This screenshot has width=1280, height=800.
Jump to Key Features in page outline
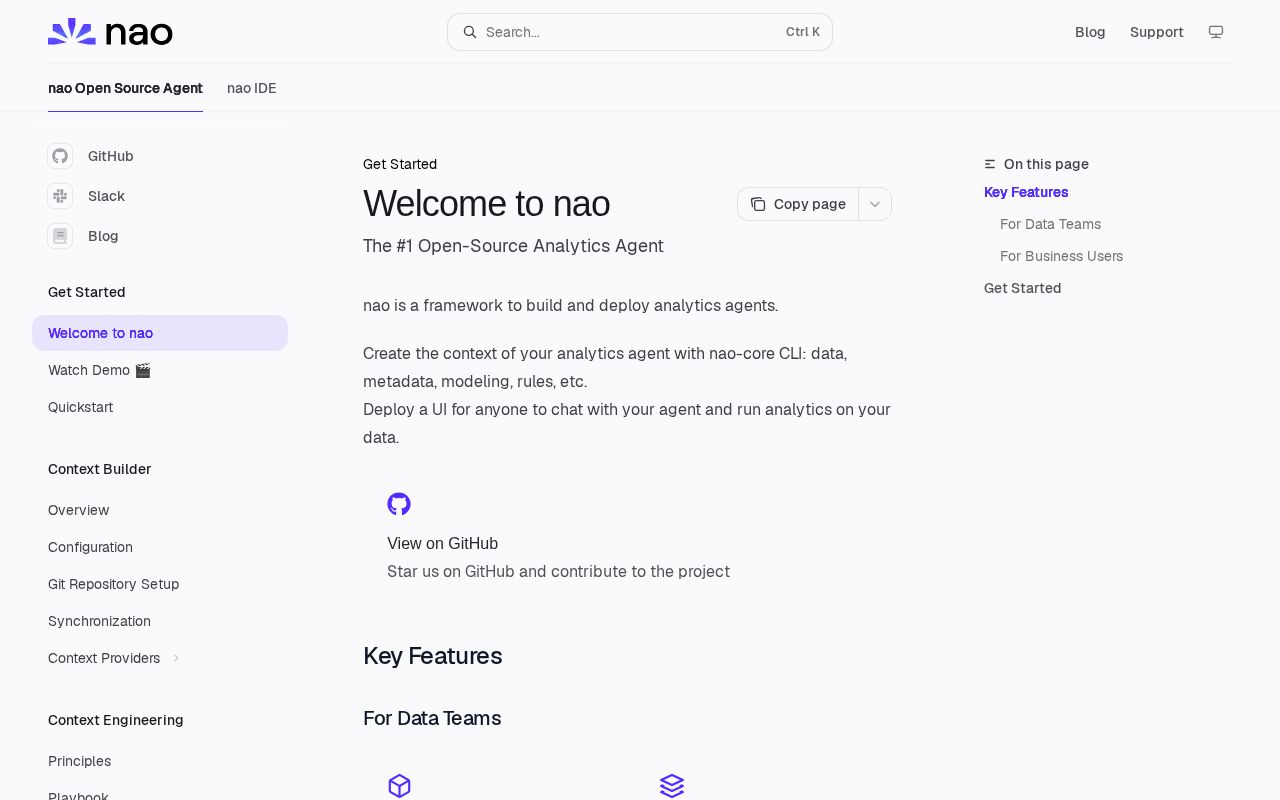pyautogui.click(x=1026, y=192)
